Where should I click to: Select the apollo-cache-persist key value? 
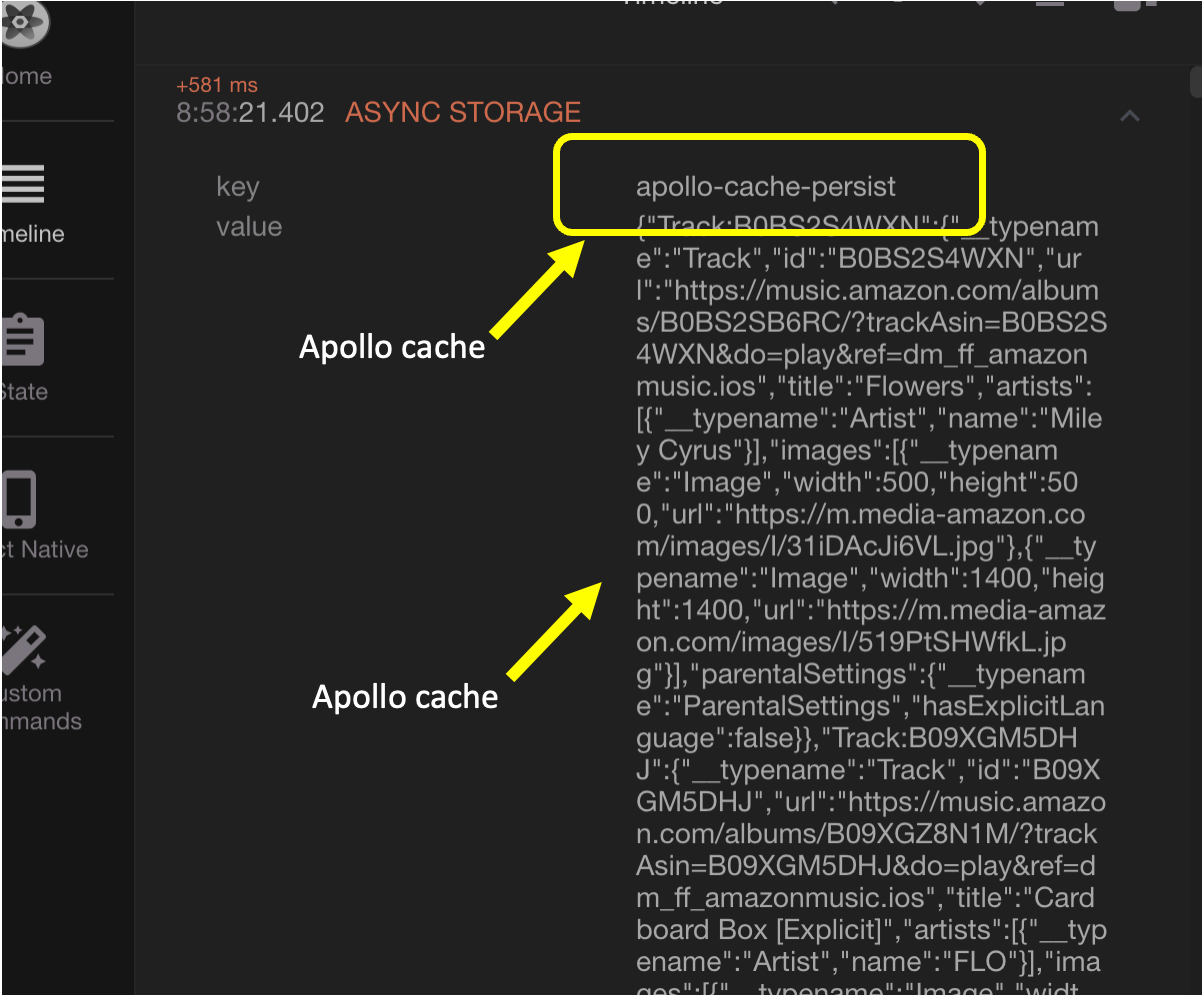pyautogui.click(x=766, y=187)
